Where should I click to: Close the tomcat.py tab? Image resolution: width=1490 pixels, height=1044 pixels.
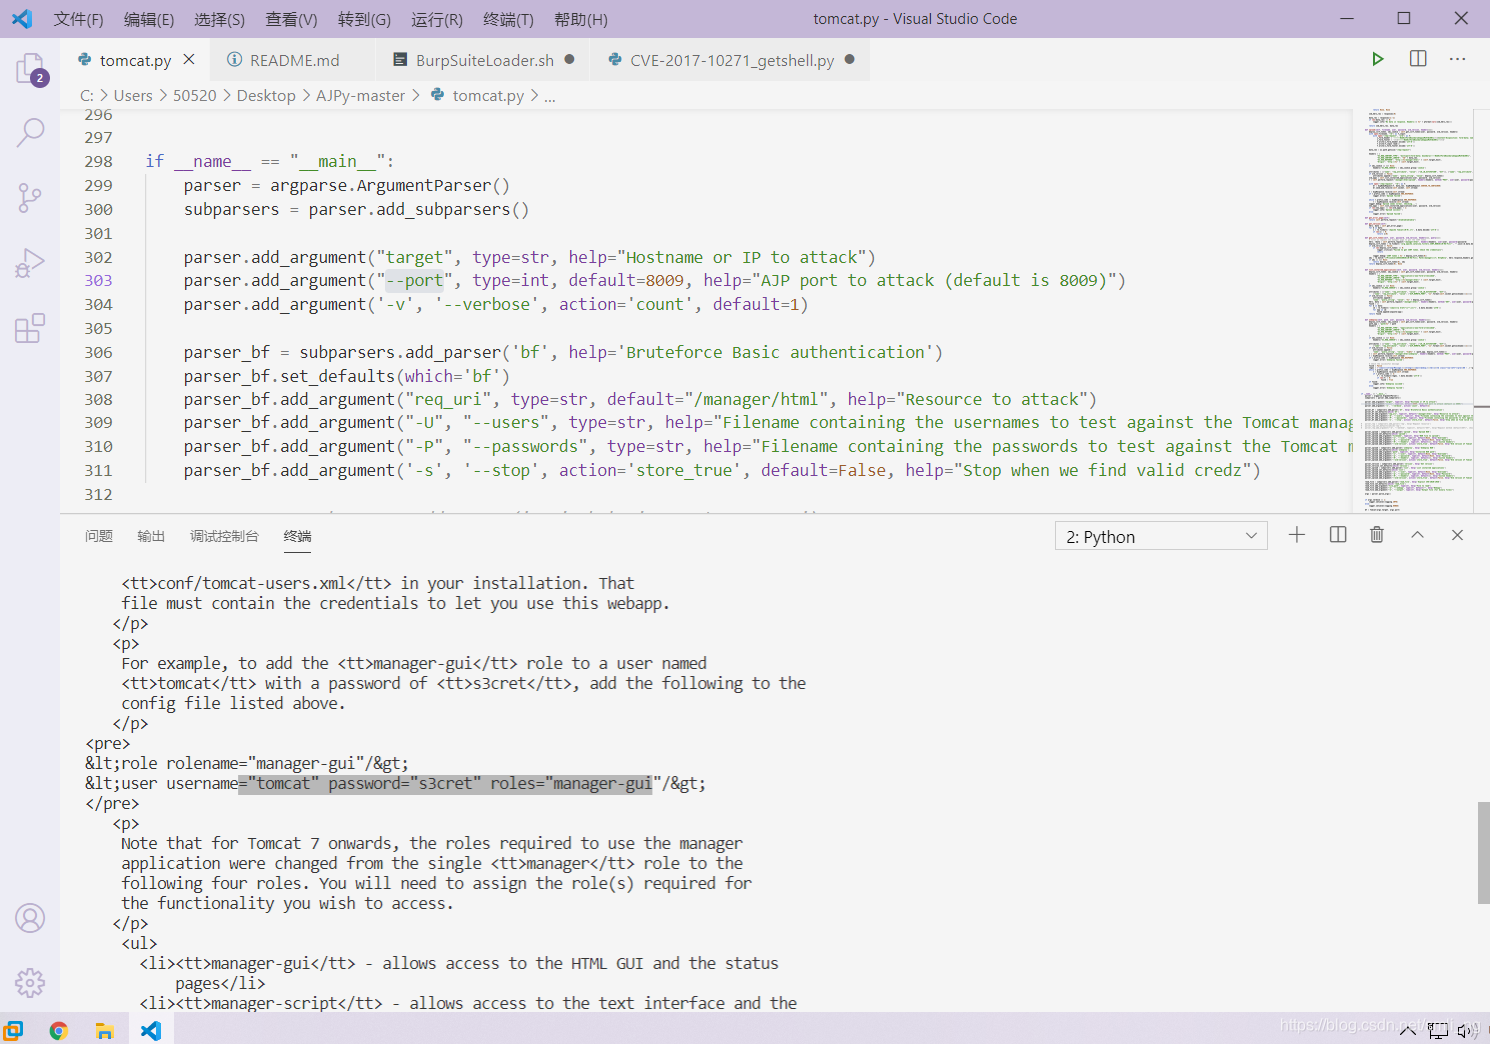189,60
